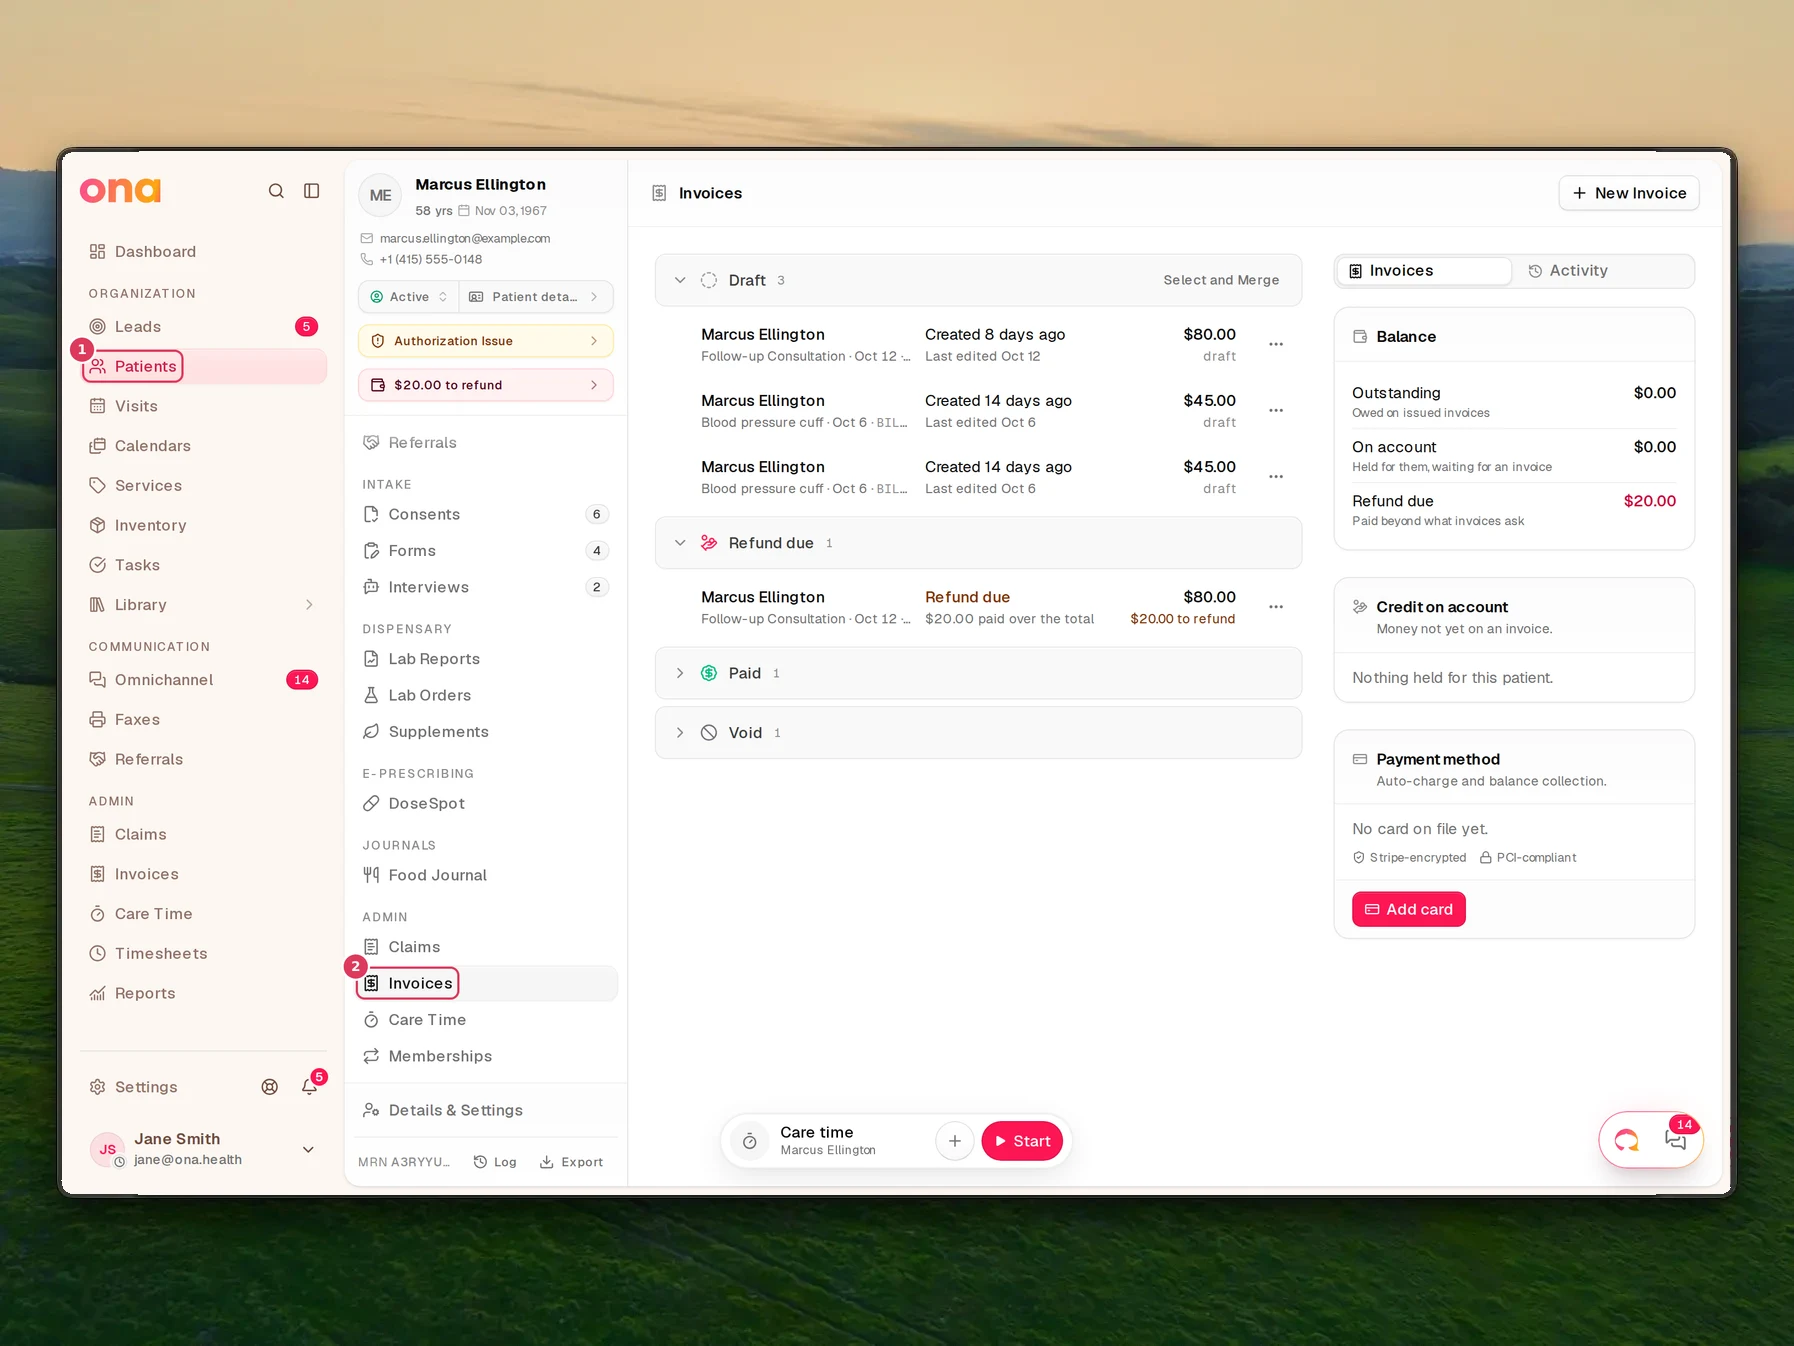The height and width of the screenshot is (1346, 1794).
Task: Open Log in the patient footer
Action: (x=495, y=1162)
